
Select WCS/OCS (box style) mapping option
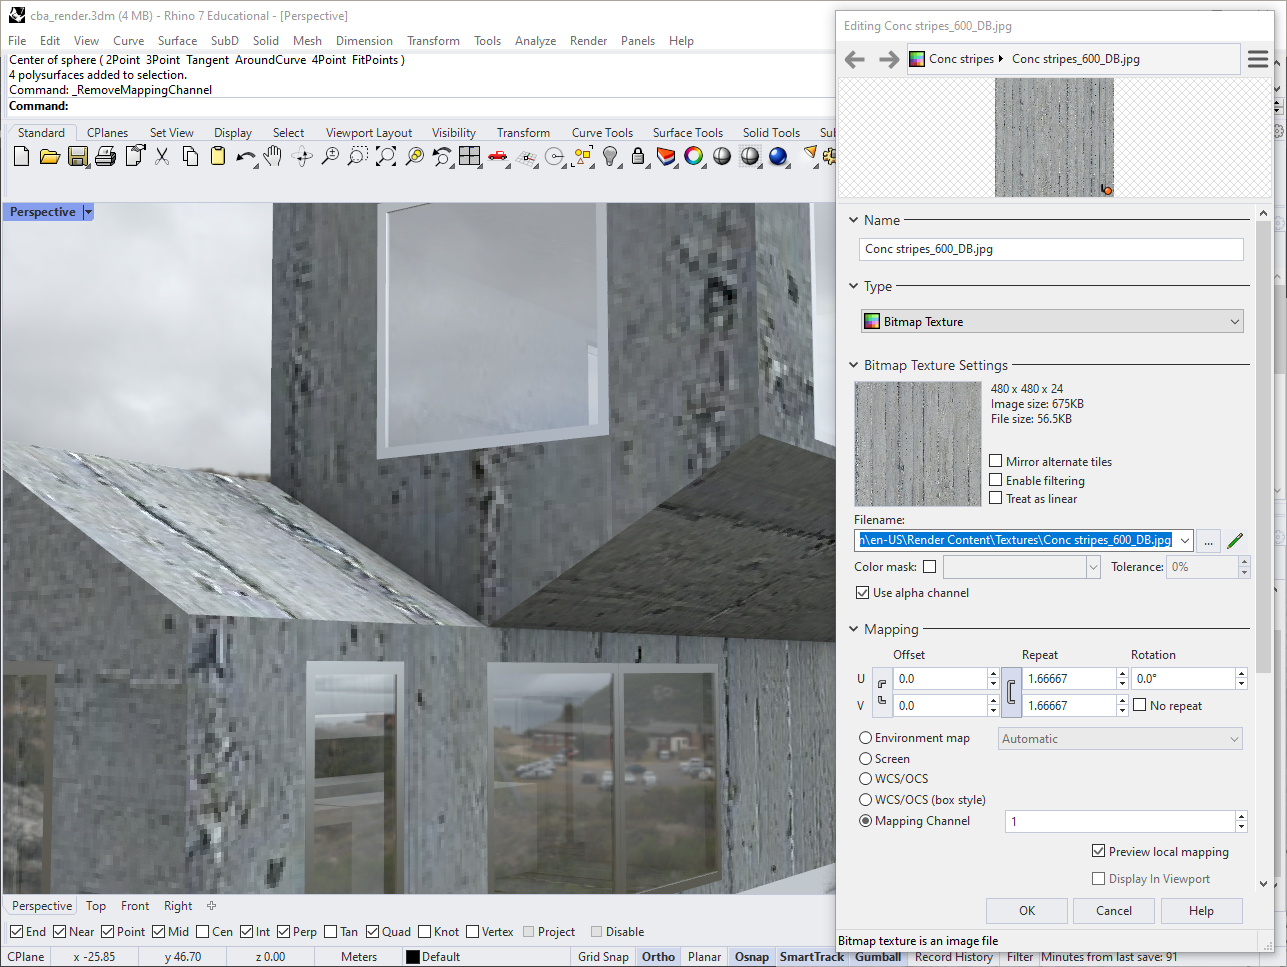point(866,800)
